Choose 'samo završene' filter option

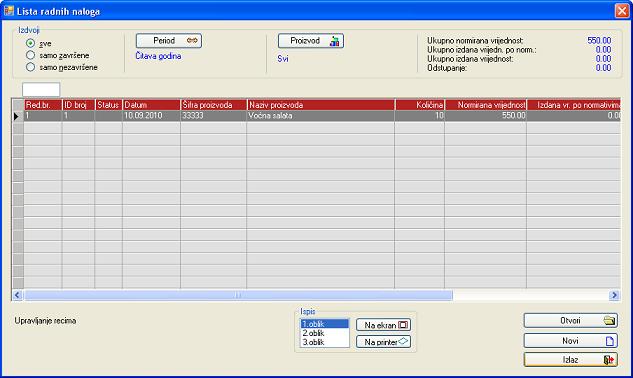(31, 55)
